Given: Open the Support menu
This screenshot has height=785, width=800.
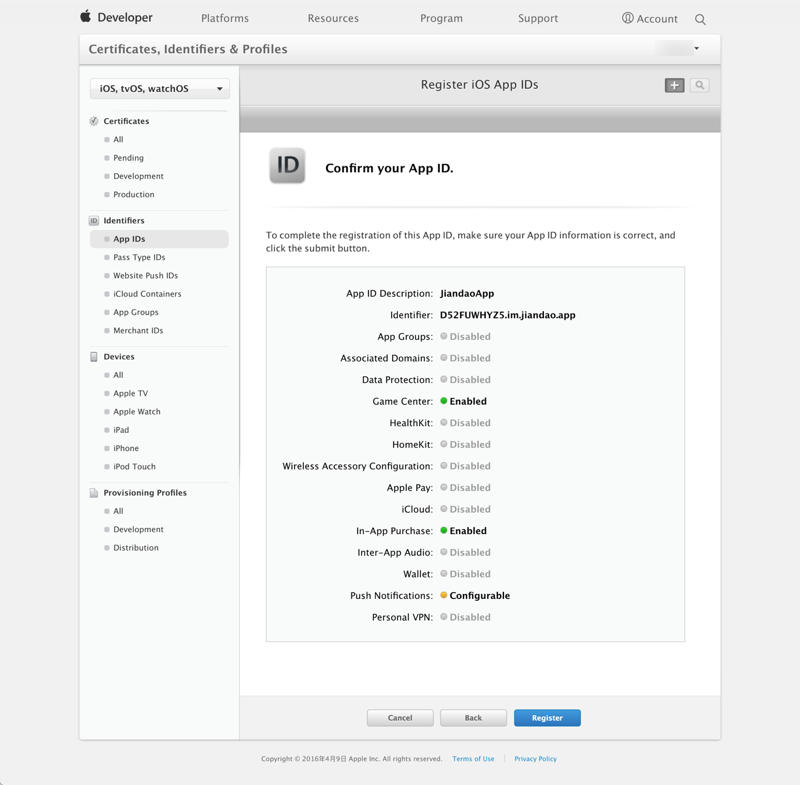Looking at the screenshot, I should click(x=538, y=18).
